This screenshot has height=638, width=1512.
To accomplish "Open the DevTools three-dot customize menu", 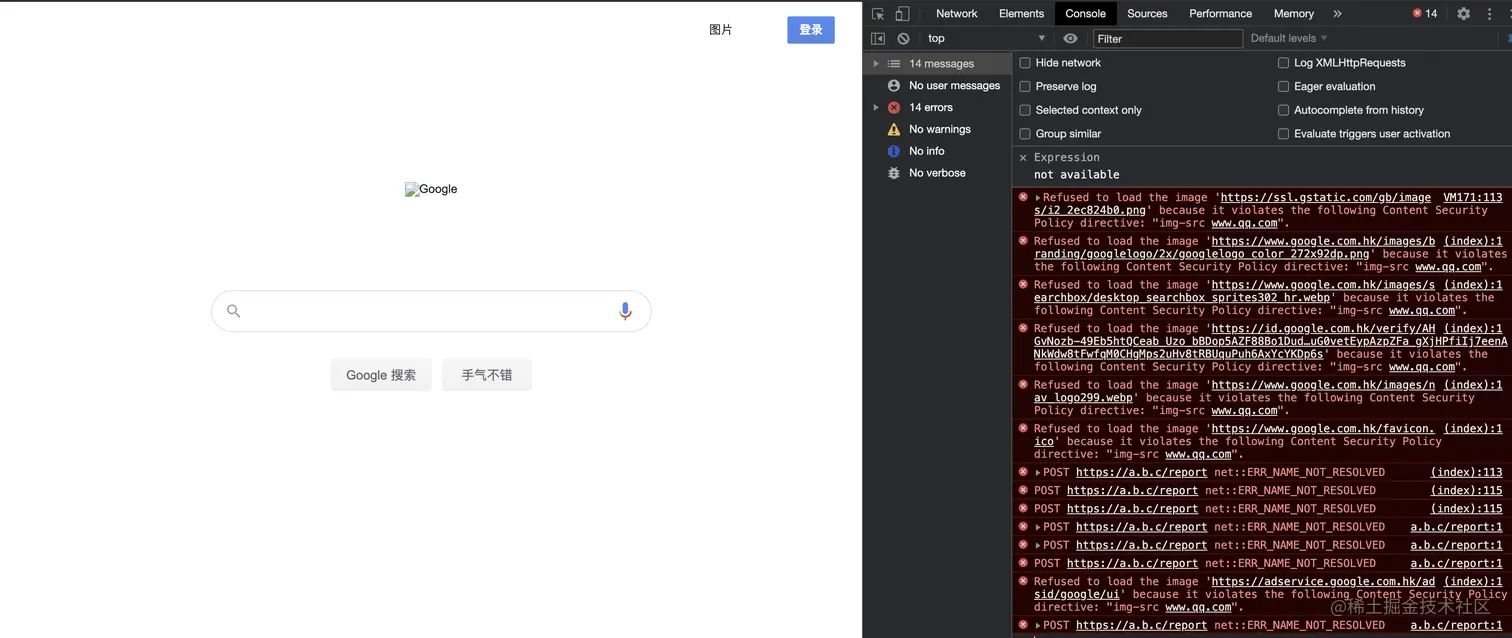I will [x=1490, y=14].
